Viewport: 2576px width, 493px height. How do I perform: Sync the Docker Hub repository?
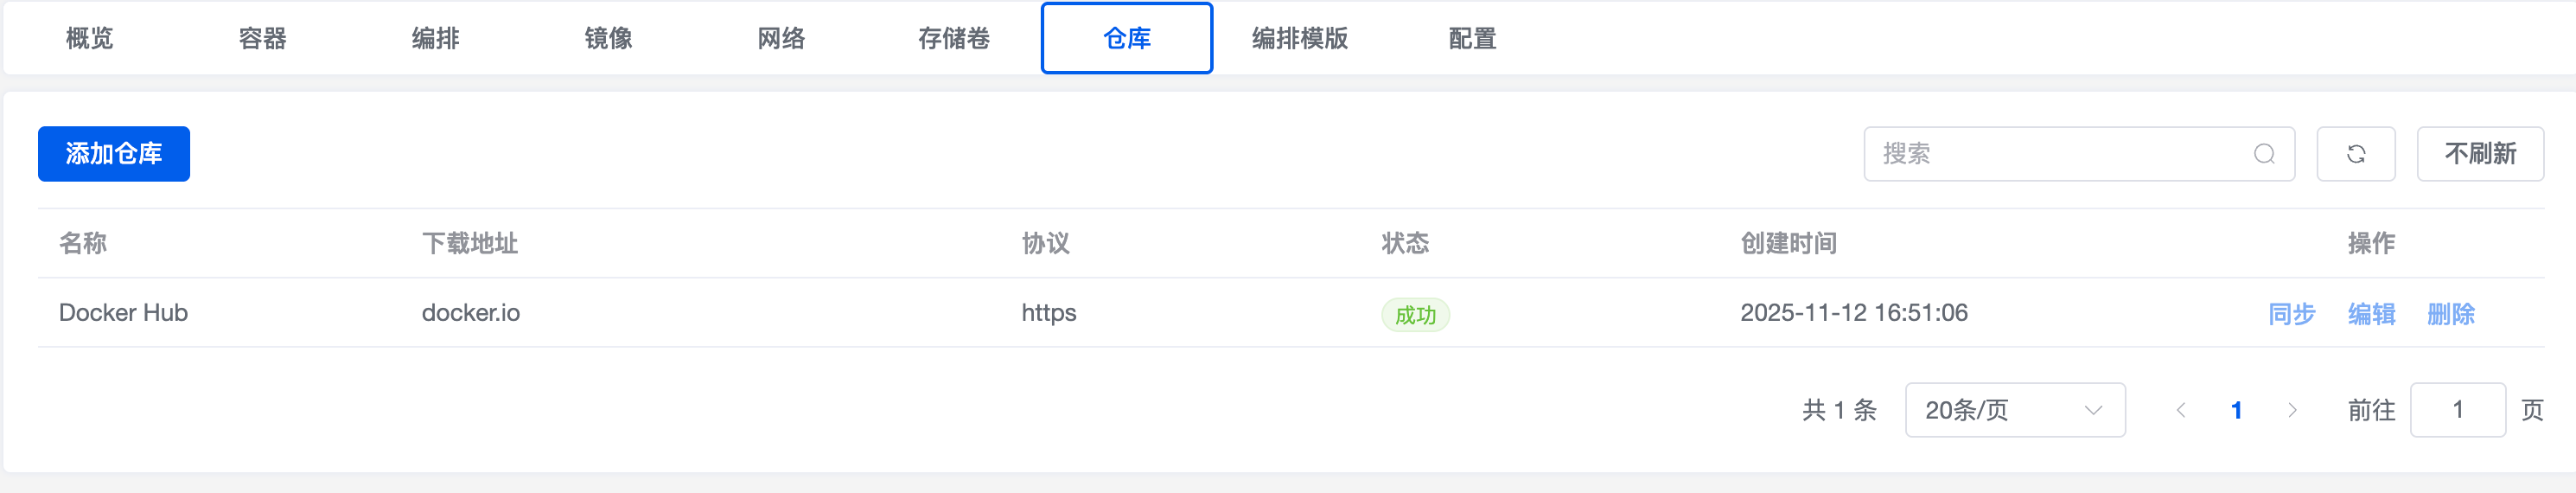point(2291,314)
